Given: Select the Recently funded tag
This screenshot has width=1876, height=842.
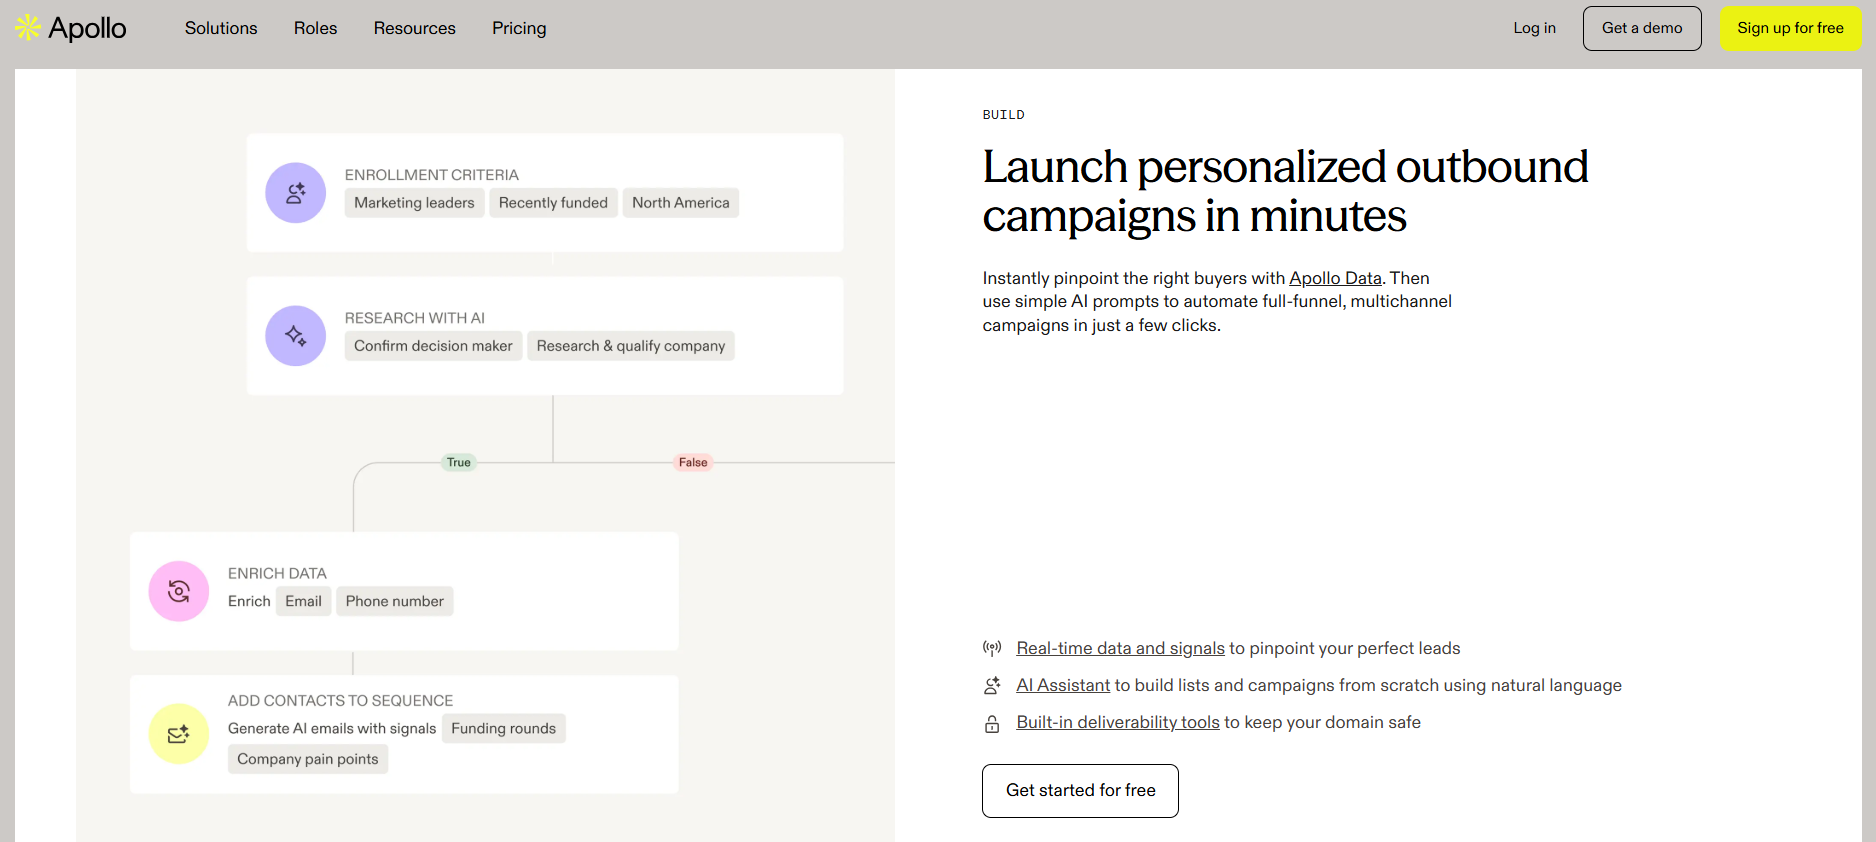Looking at the screenshot, I should 553,203.
